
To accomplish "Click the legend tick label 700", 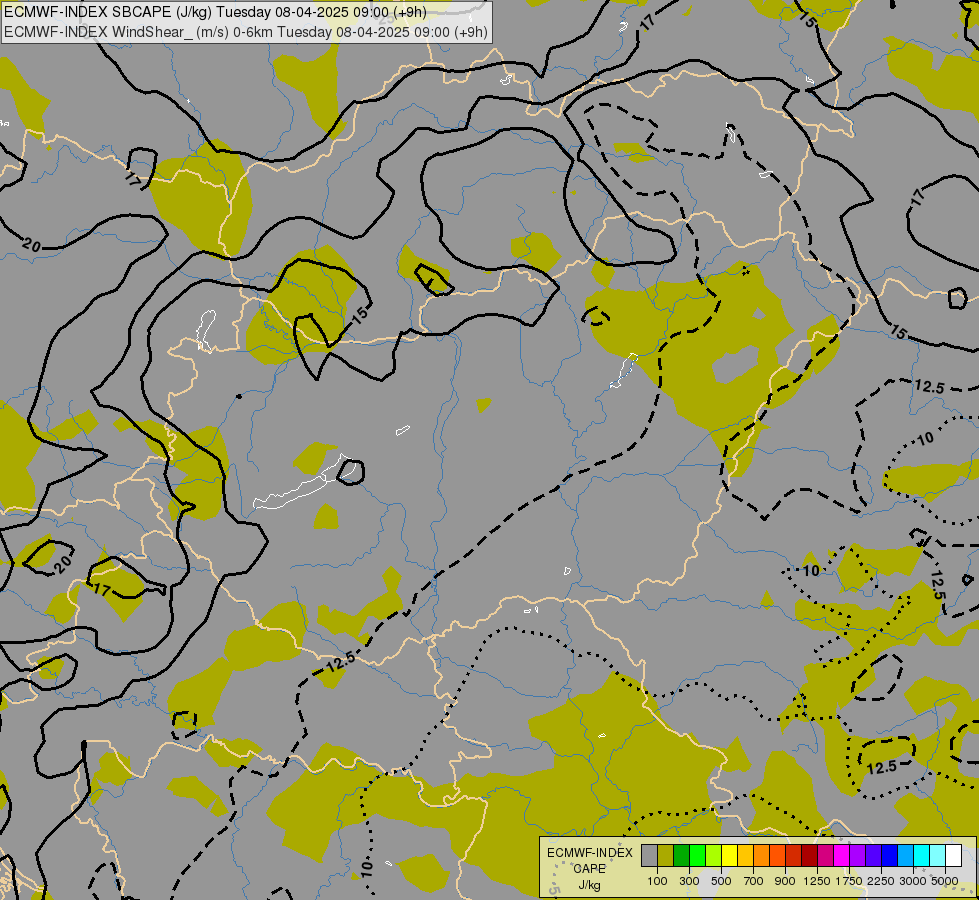I will coord(754,881).
